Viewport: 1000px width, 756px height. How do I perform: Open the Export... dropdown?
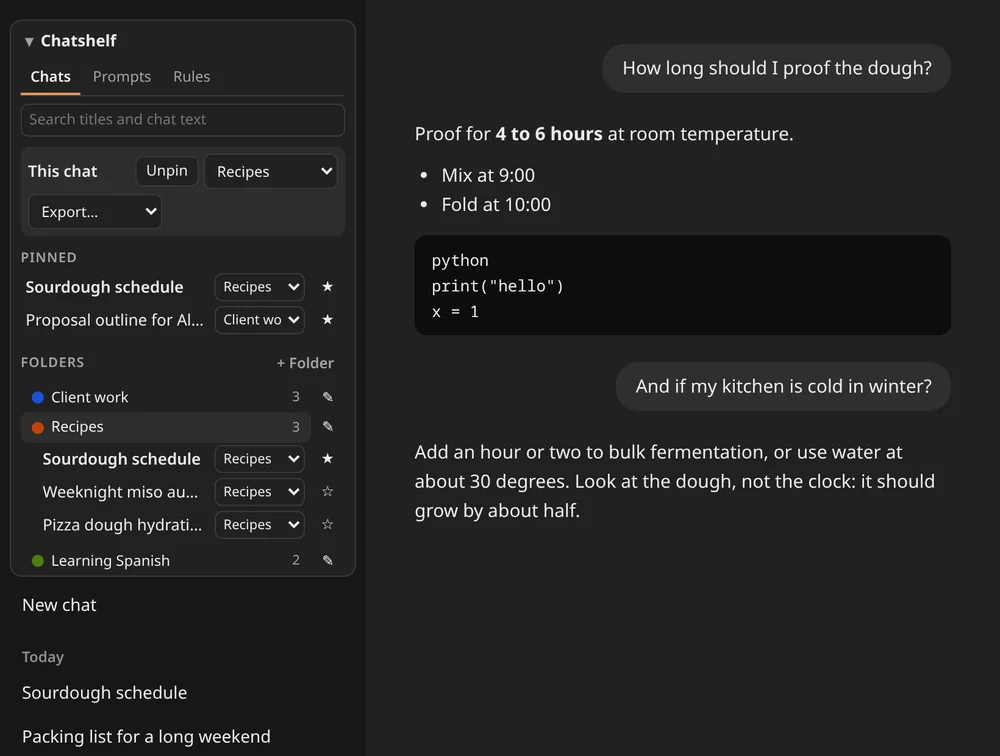(x=95, y=212)
